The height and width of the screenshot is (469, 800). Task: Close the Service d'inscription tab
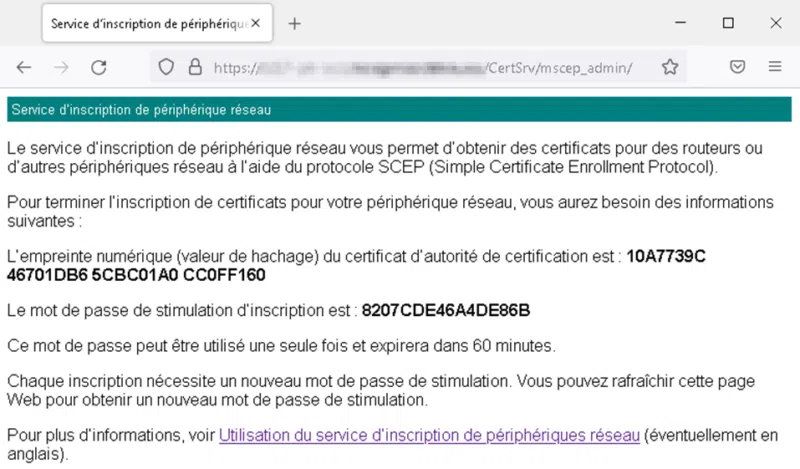pyautogui.click(x=256, y=23)
